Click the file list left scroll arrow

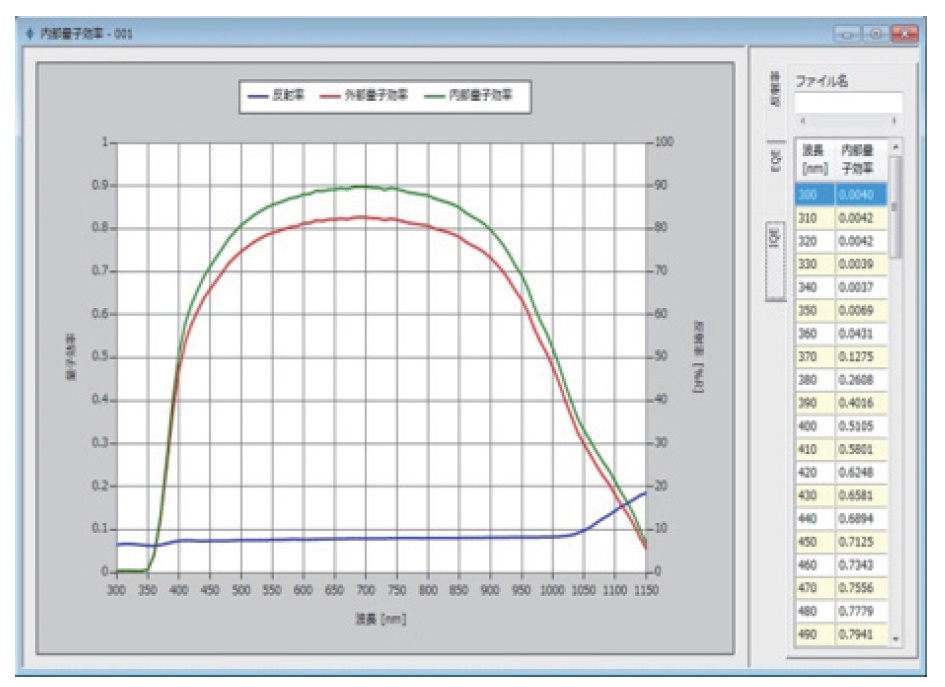click(x=802, y=121)
